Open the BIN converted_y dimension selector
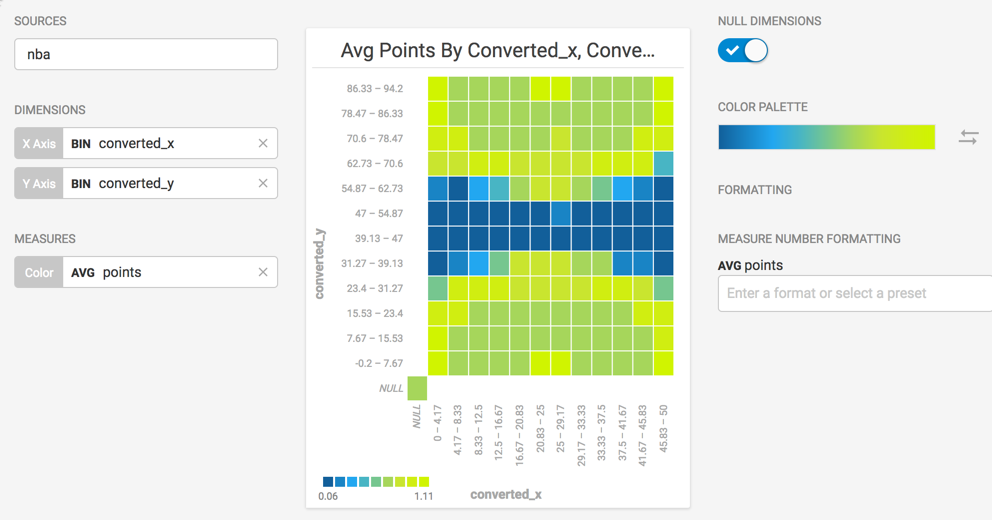The width and height of the screenshot is (992, 520). pyautogui.click(x=160, y=183)
